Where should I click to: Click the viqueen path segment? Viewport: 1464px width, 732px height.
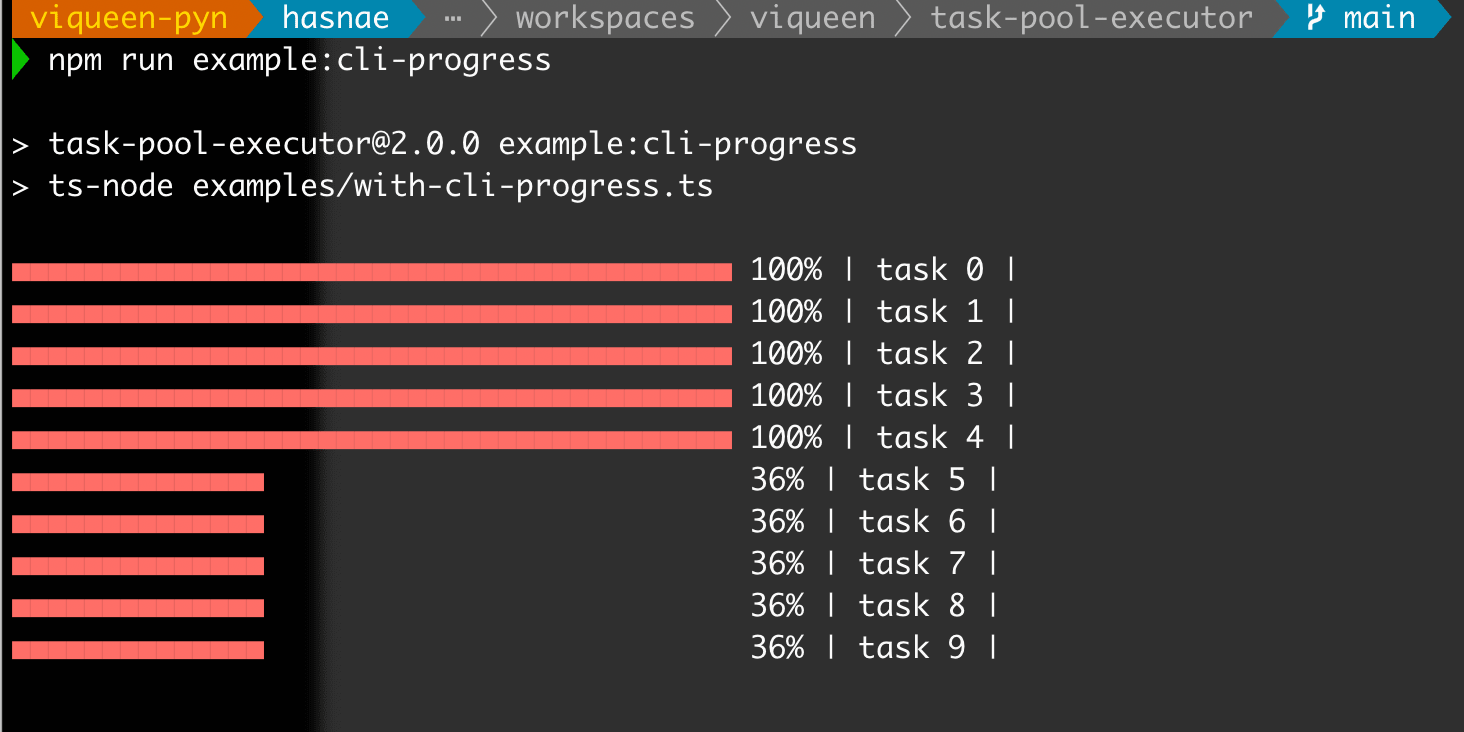(x=813, y=18)
